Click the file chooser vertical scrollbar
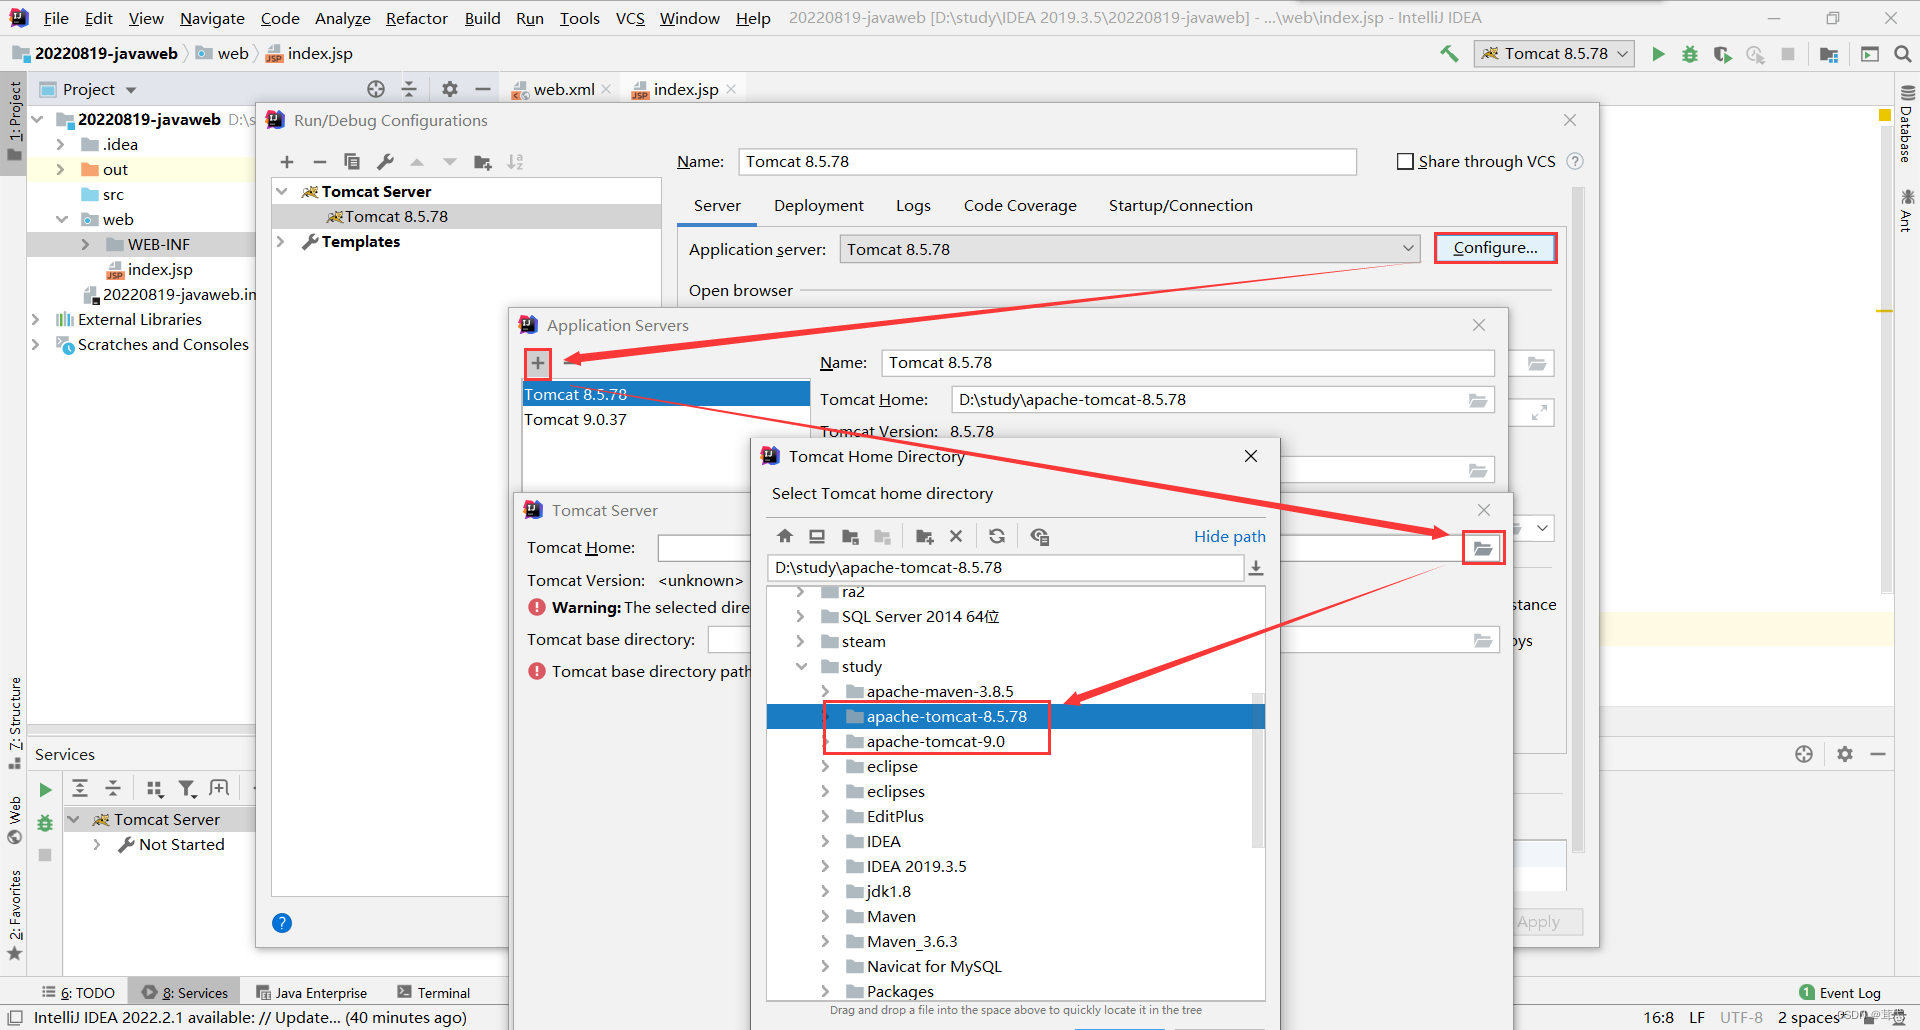 tap(1258, 770)
